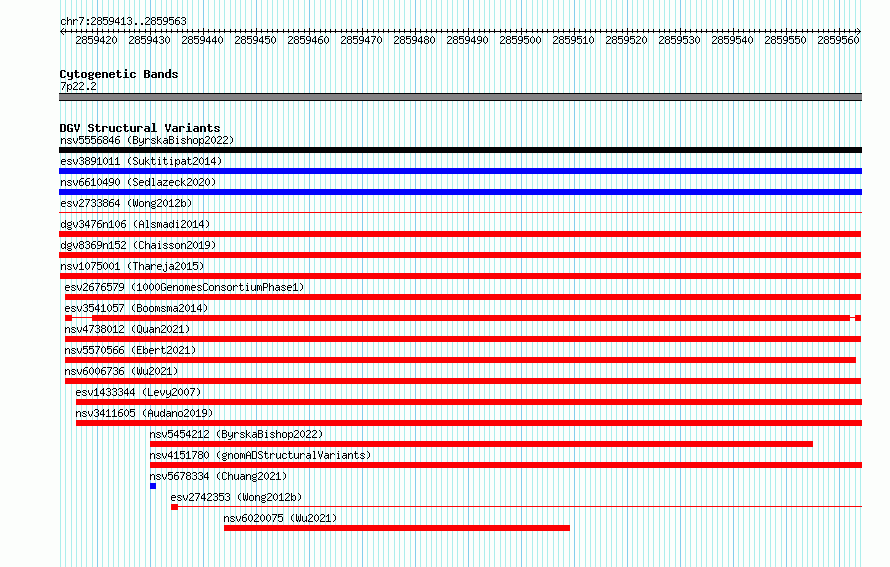890x567 pixels.
Task: Click ruler position label 2859510
Action: point(573,40)
